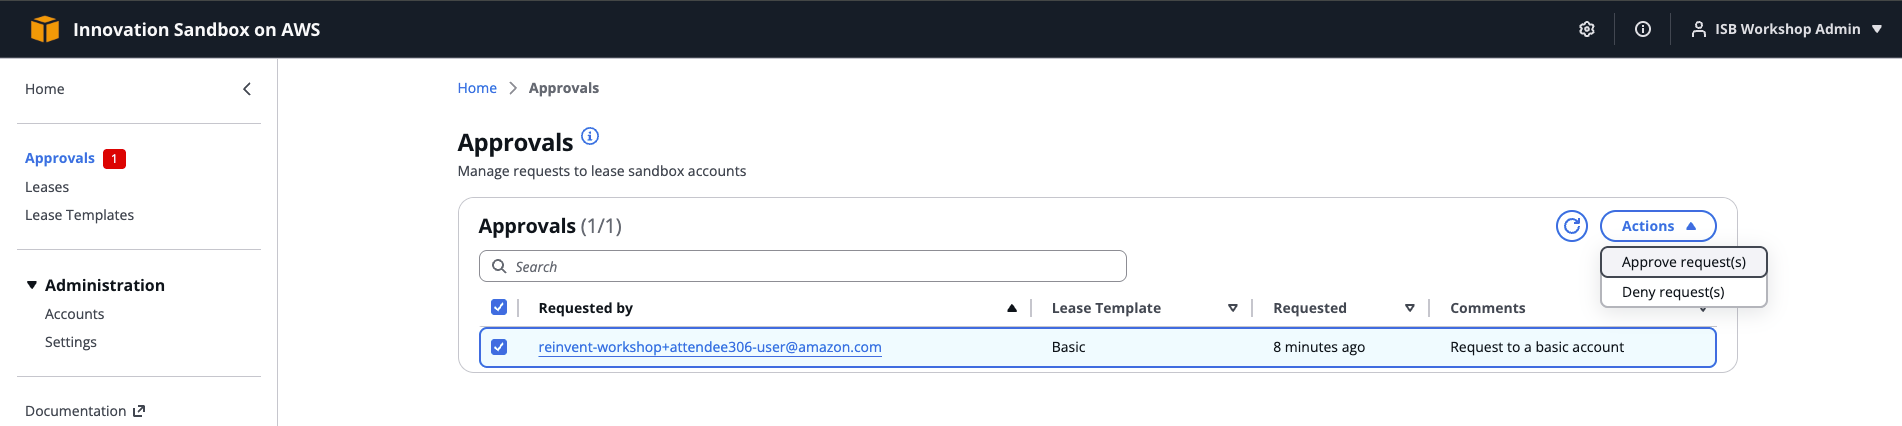
Task: Open Documentation external link
Action: [85, 411]
